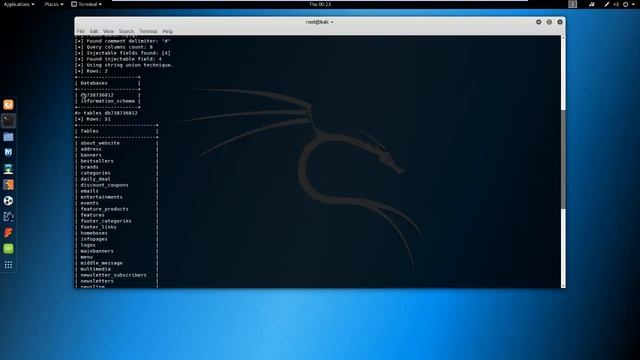The width and height of the screenshot is (640, 360).
Task: Click the Injectable fields found line
Action: coord(123,53)
